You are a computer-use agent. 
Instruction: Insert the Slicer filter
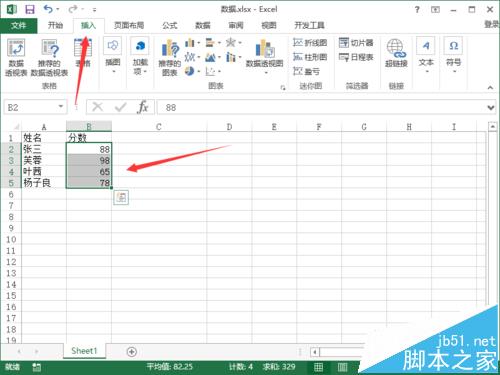coord(356,43)
